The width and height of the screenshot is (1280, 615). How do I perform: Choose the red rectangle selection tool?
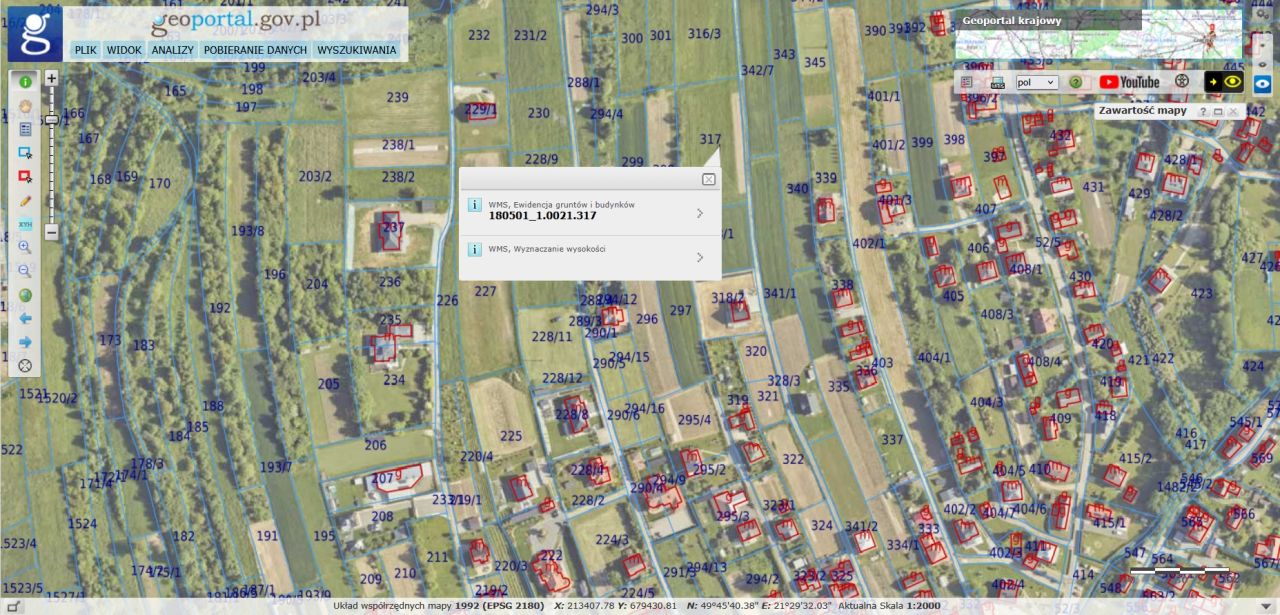click(25, 176)
